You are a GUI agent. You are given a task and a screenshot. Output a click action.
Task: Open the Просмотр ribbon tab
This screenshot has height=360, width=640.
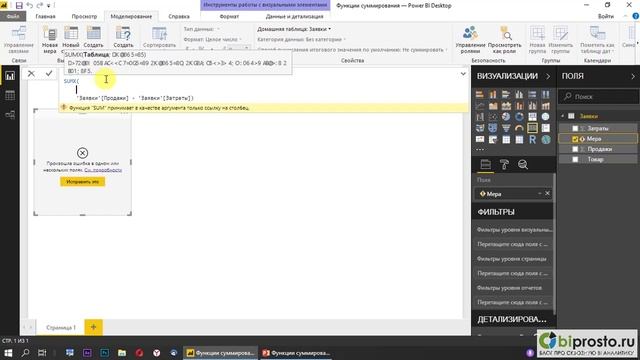click(x=84, y=16)
